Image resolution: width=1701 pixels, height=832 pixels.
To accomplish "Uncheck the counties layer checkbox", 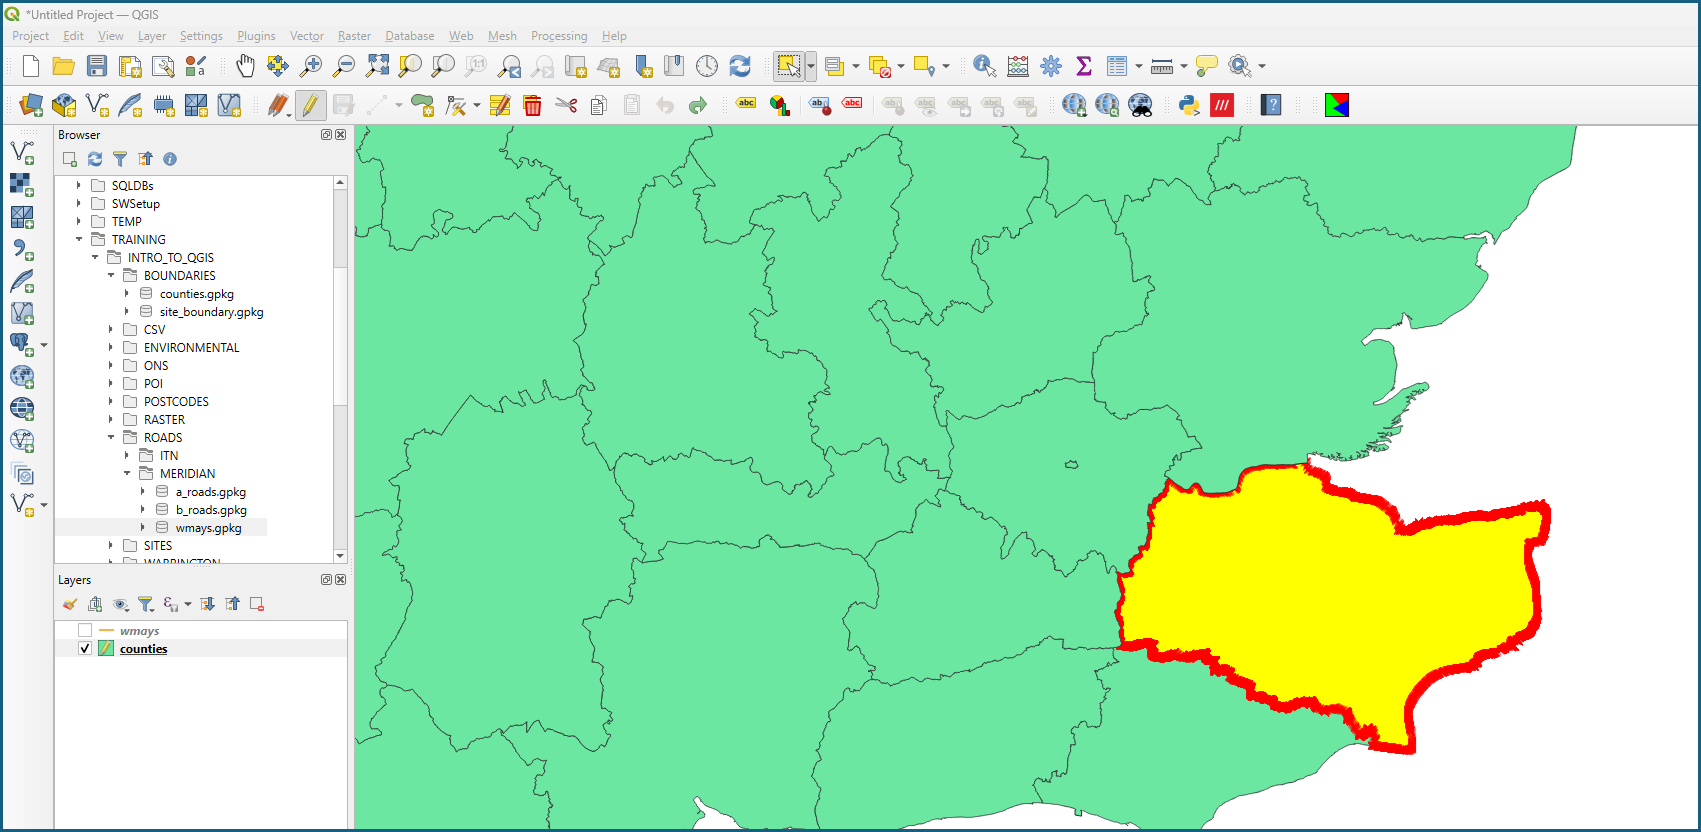I will (x=85, y=649).
